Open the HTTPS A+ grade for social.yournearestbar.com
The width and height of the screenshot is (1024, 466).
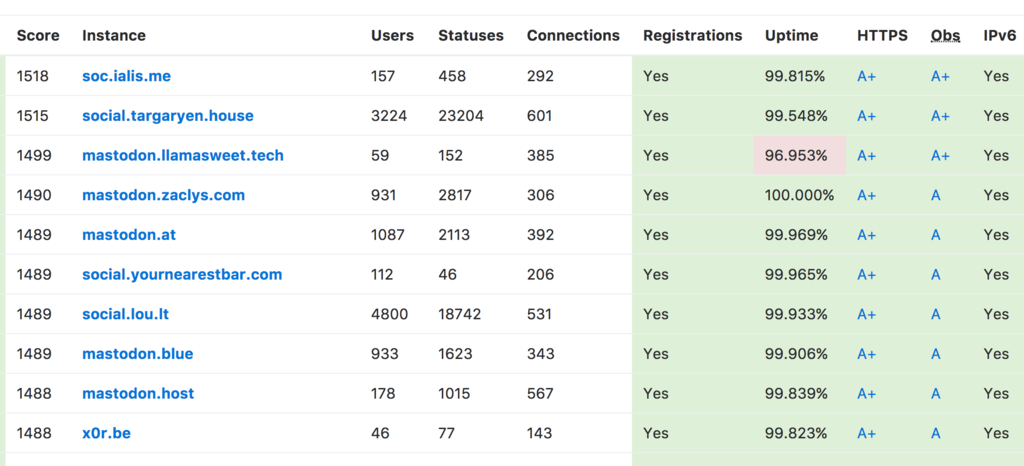pos(867,275)
